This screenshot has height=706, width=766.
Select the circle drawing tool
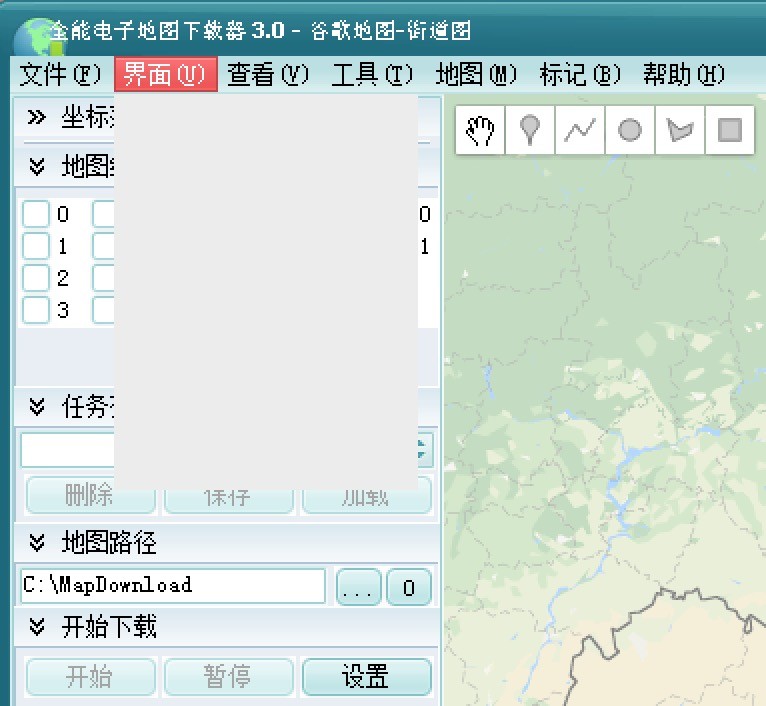(x=630, y=130)
